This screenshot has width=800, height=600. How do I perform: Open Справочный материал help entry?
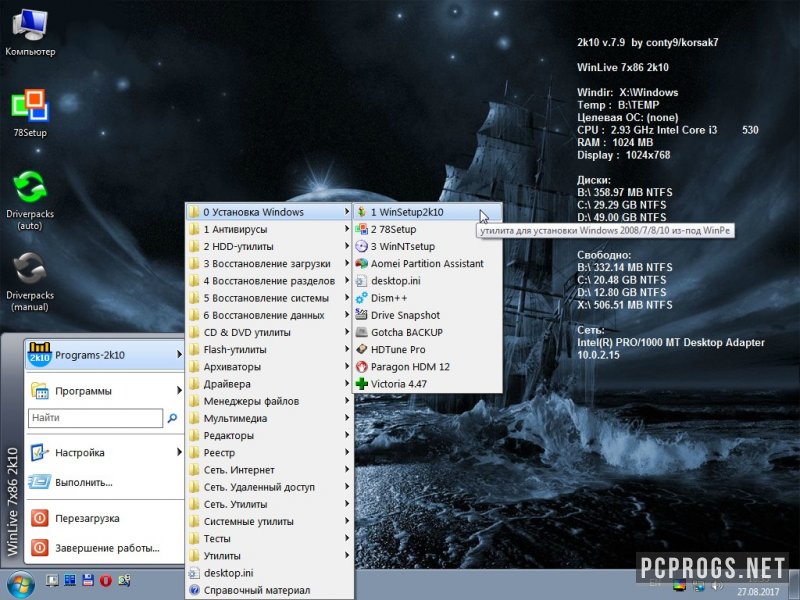pyautogui.click(x=269, y=590)
